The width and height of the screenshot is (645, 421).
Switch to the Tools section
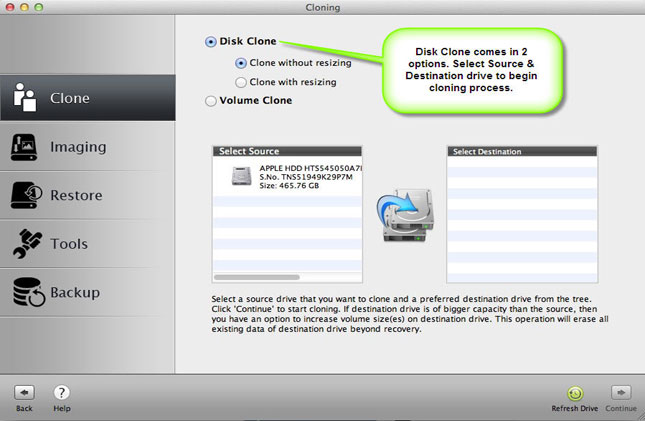click(69, 244)
